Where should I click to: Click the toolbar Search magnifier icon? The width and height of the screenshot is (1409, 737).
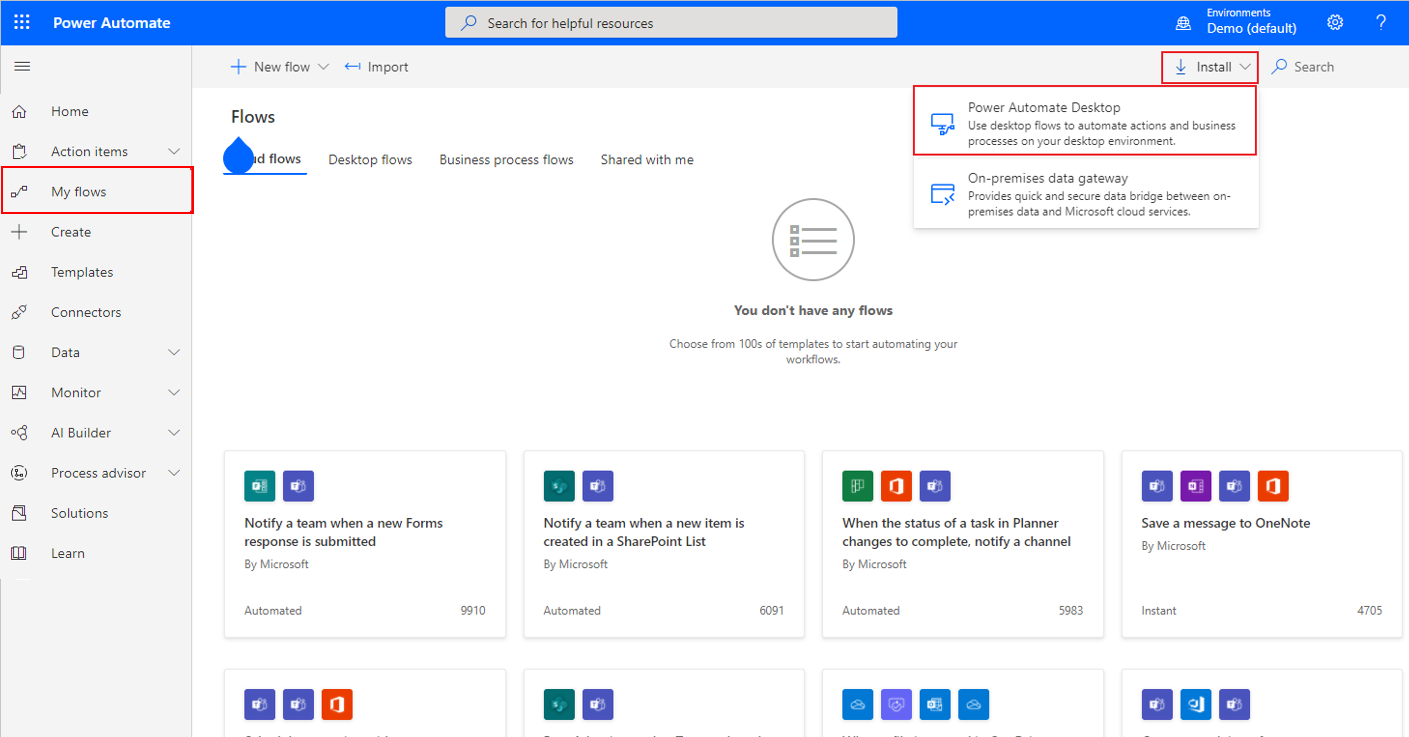click(x=1279, y=67)
